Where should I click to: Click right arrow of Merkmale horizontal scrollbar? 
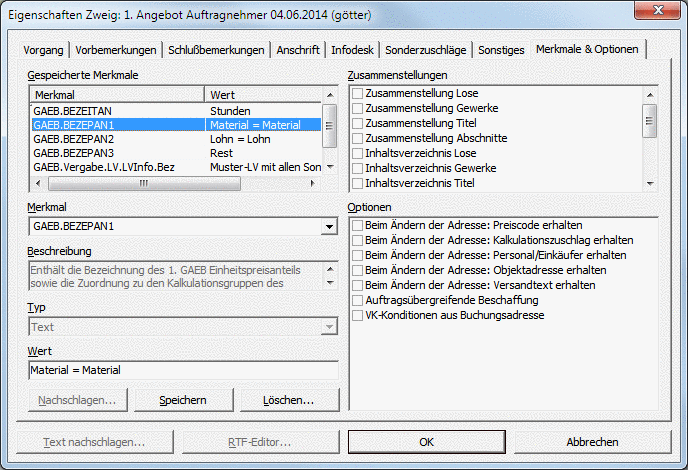click(x=312, y=183)
